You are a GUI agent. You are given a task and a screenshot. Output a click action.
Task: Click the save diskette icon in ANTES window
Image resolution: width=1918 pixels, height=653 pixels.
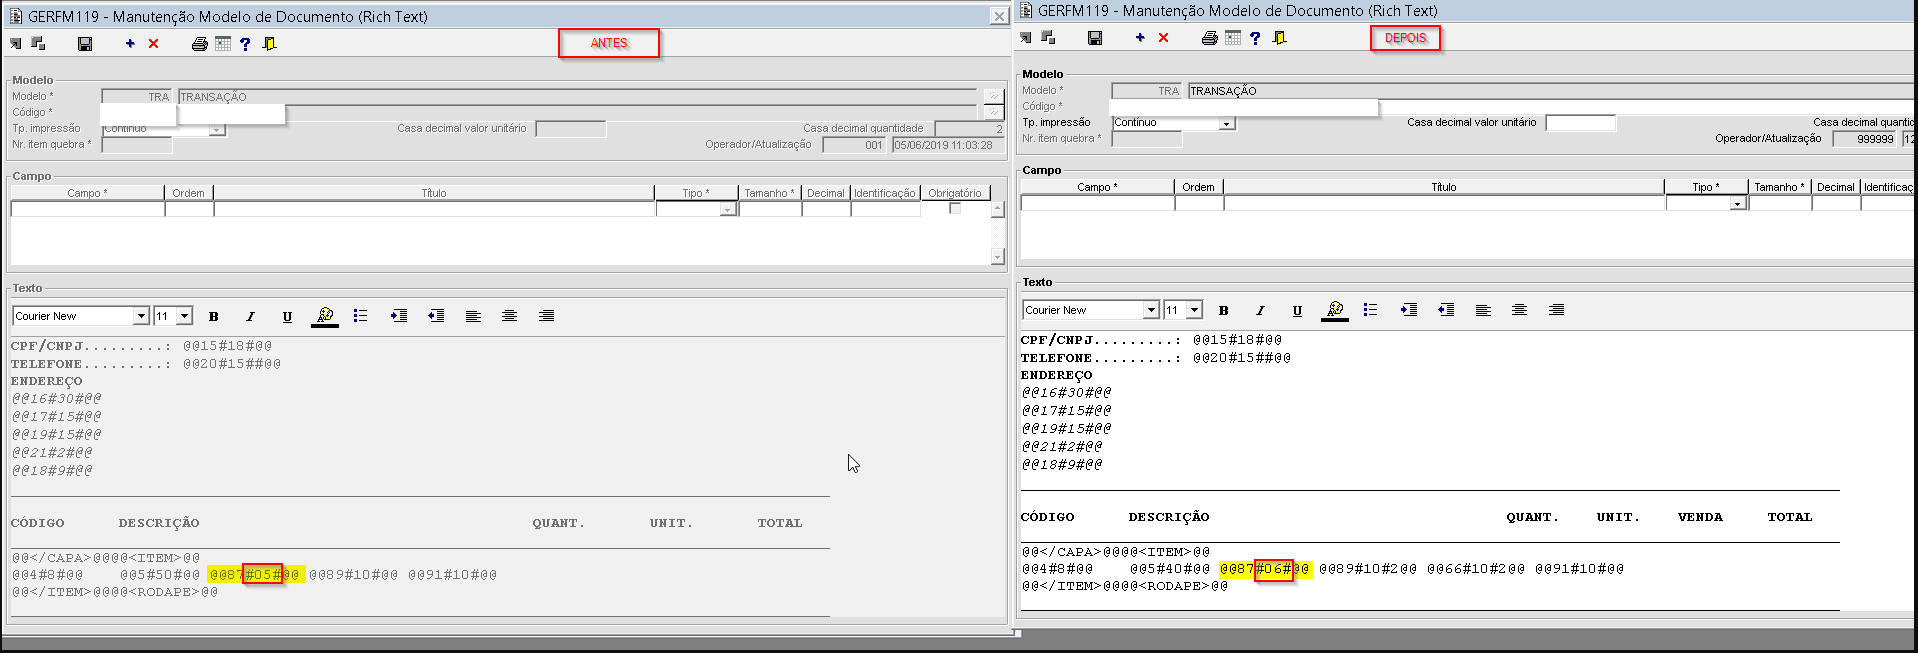85,44
